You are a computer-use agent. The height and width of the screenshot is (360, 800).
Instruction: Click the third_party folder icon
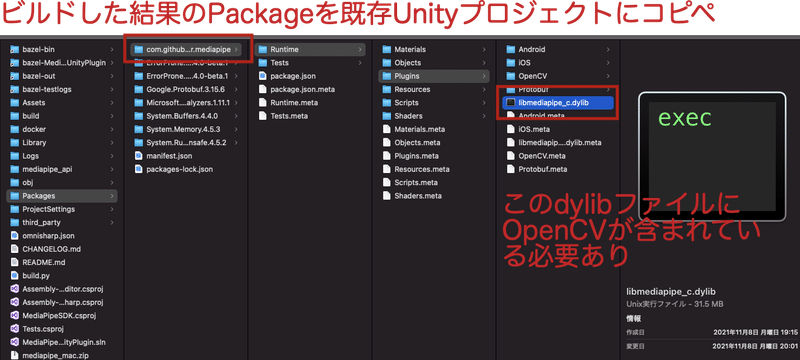pos(15,222)
